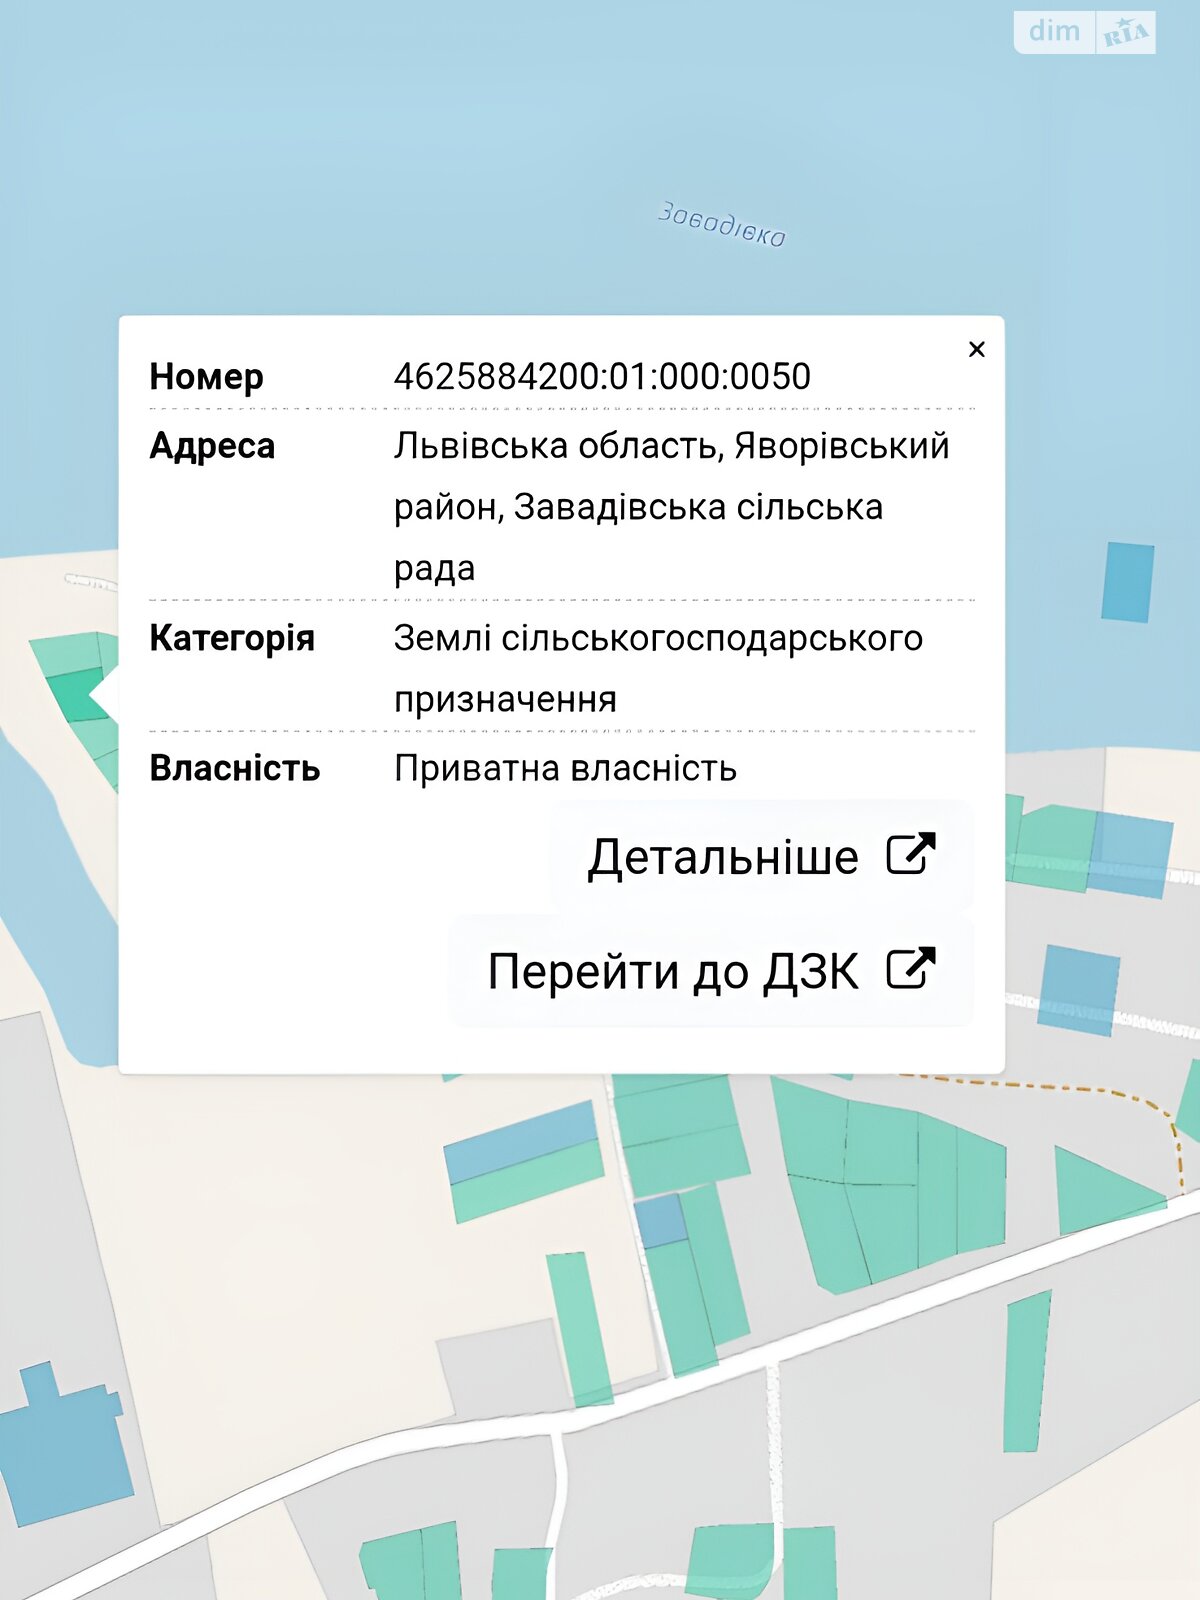Close the parcel info popup
Screen dimensions: 1200x1600
point(977,349)
